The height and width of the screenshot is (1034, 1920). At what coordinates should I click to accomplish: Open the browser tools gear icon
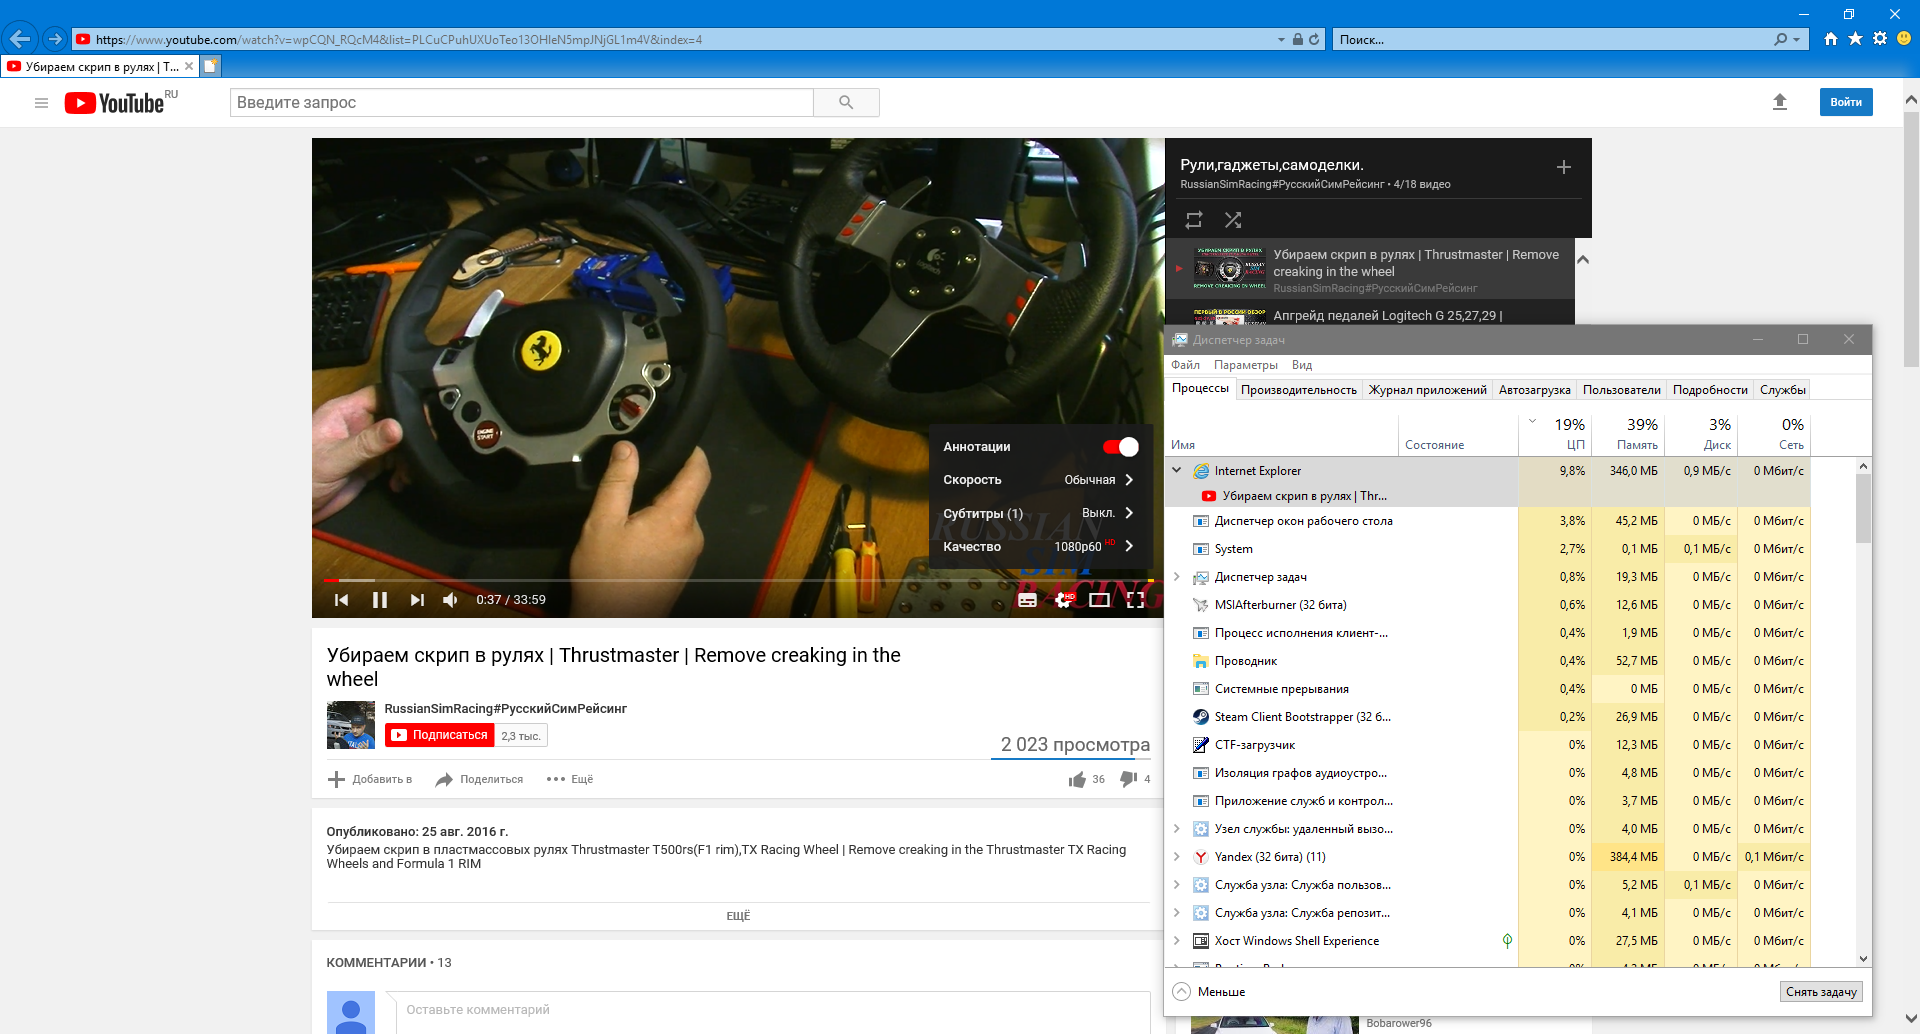tap(1880, 39)
